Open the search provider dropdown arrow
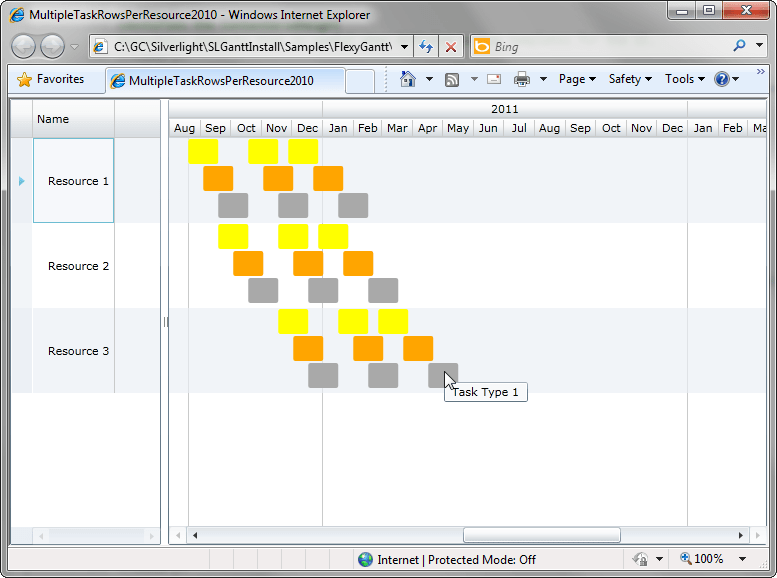777x578 pixels. (x=759, y=46)
